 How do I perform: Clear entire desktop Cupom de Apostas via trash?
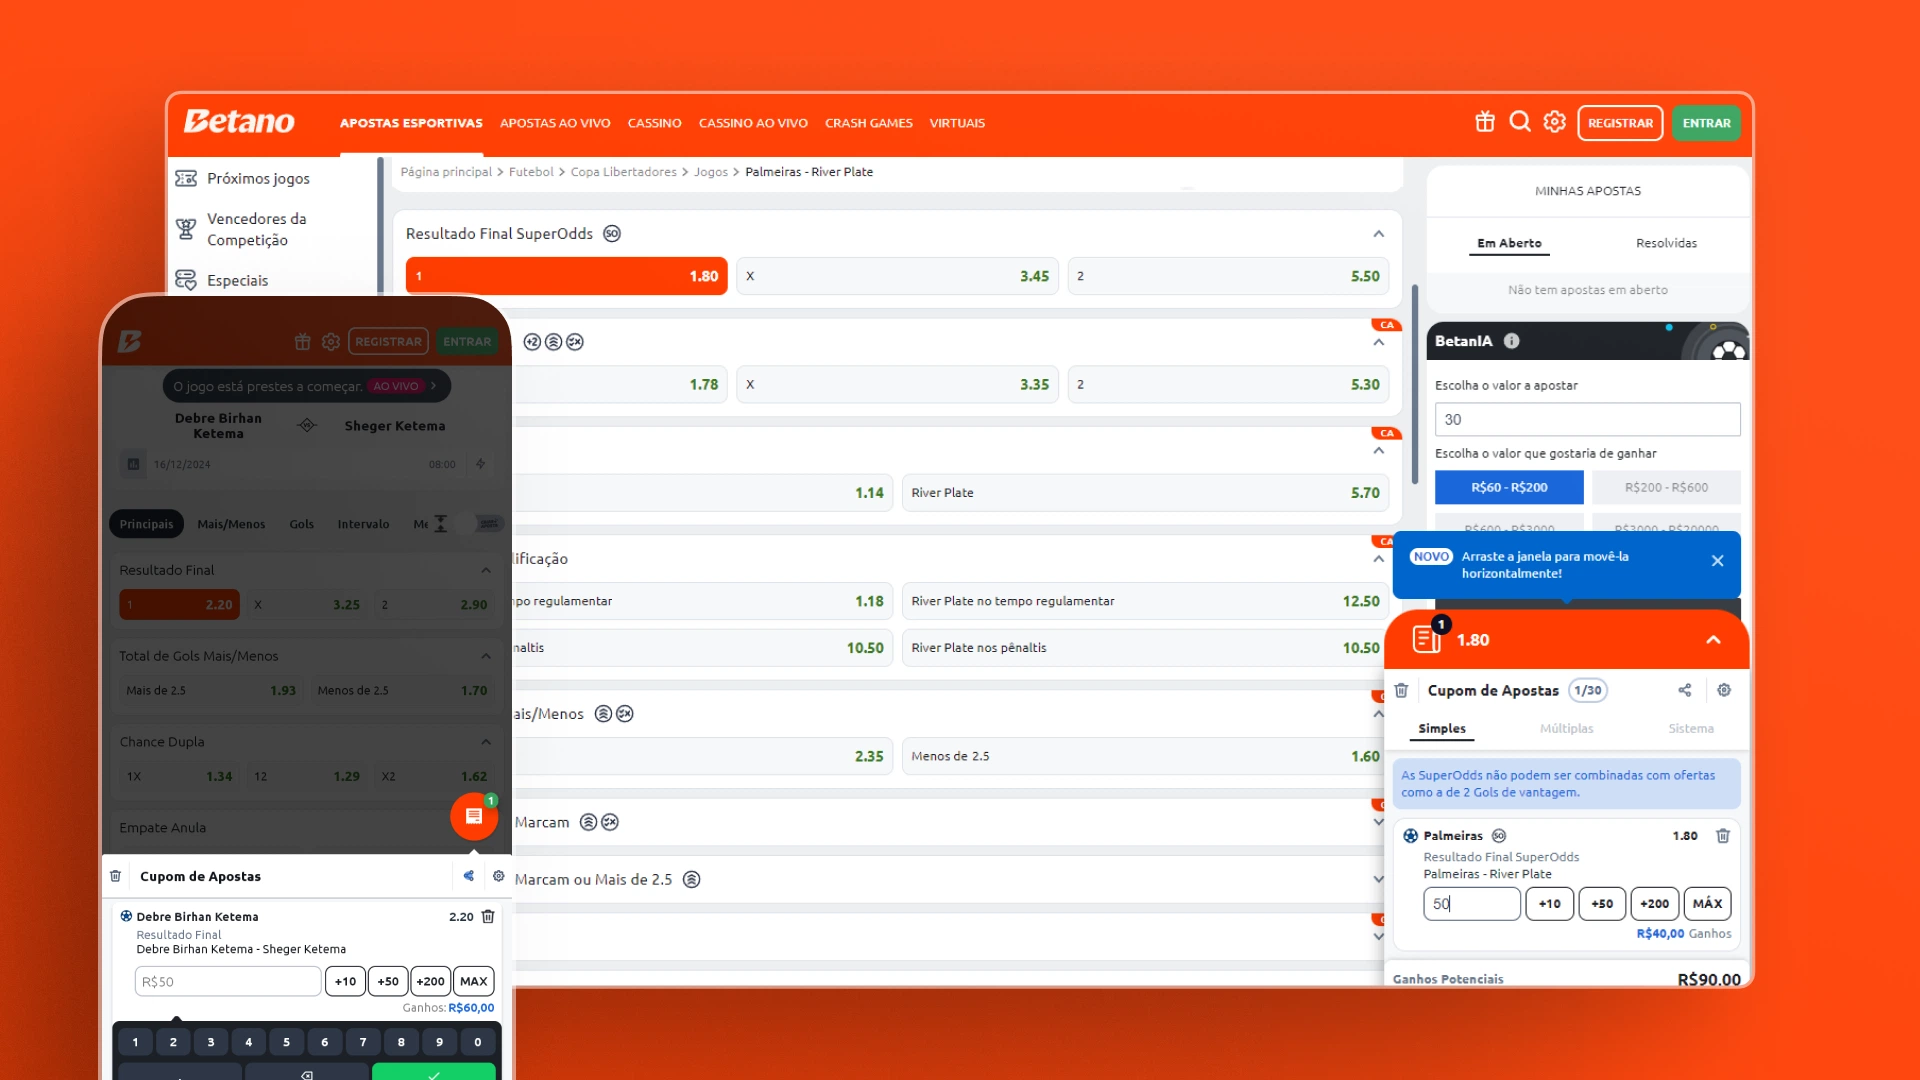[1401, 690]
